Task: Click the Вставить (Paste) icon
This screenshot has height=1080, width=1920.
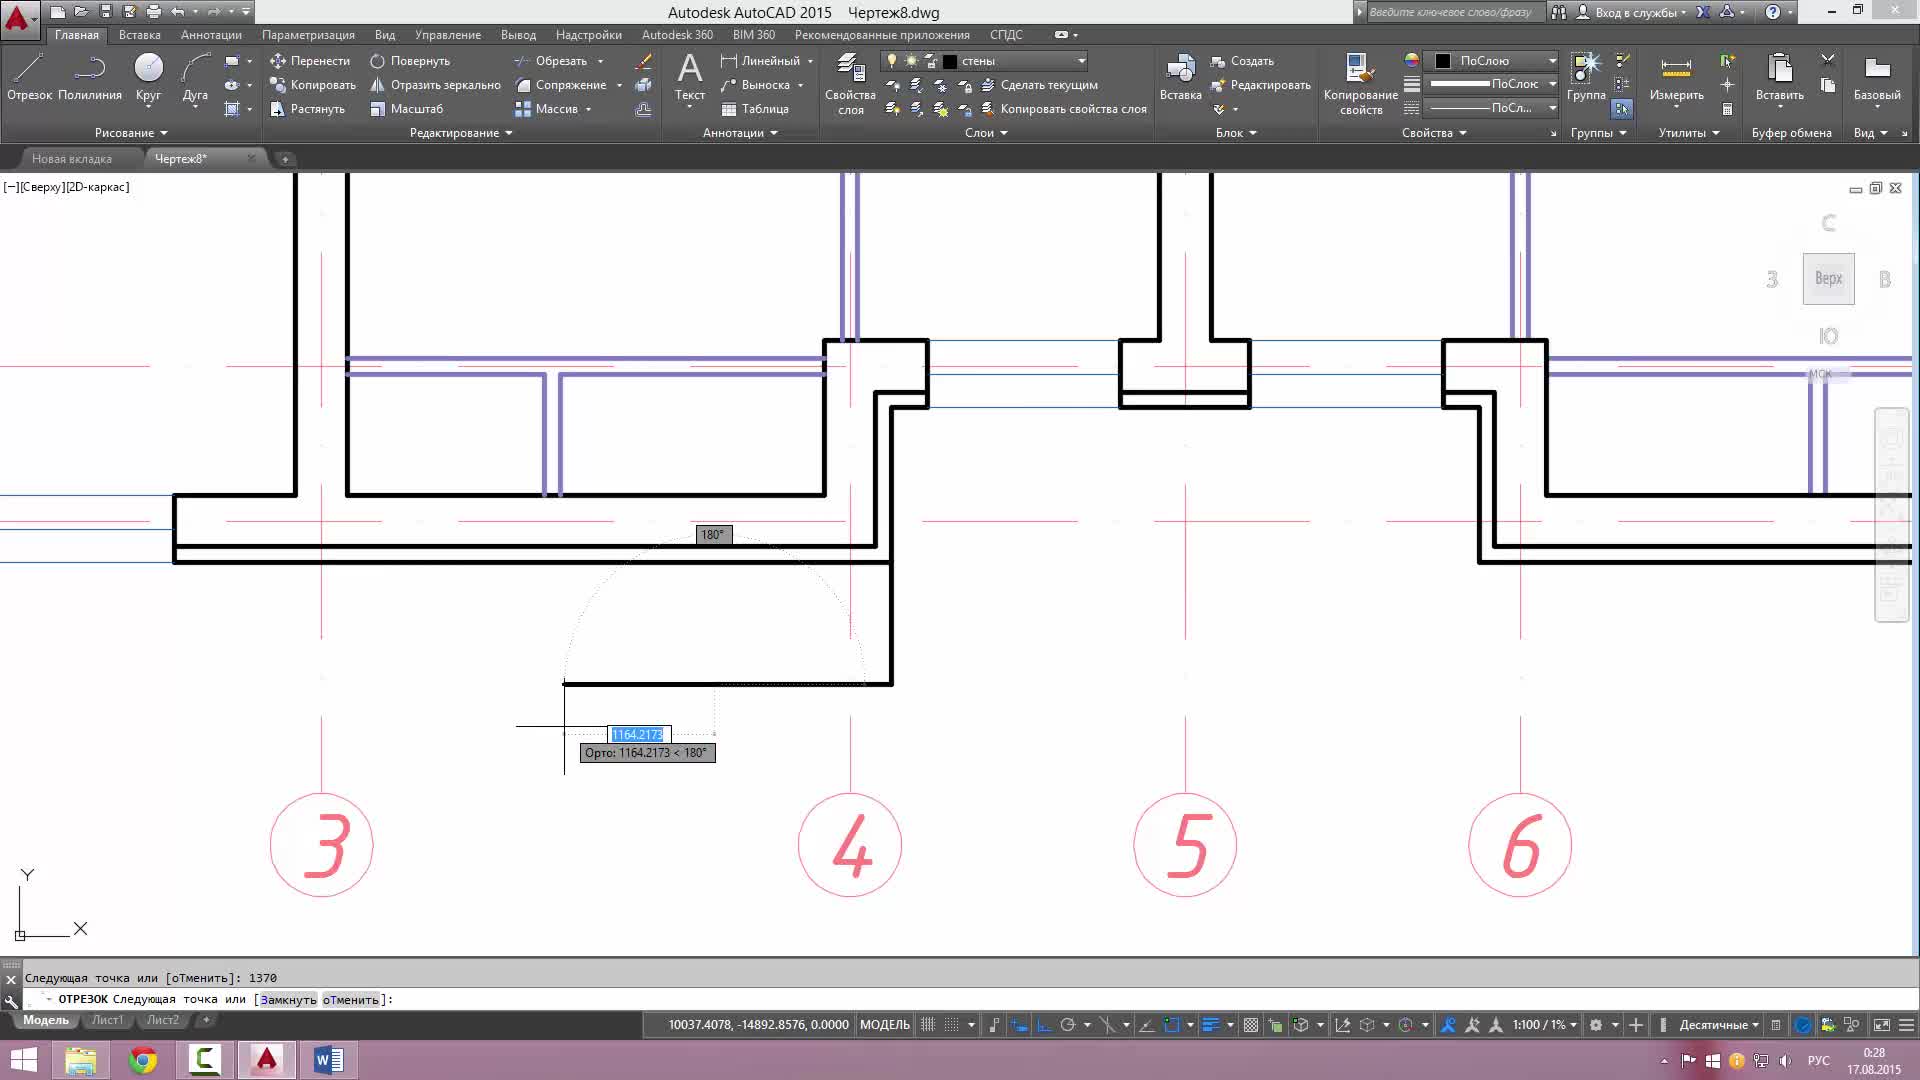Action: 1780,78
